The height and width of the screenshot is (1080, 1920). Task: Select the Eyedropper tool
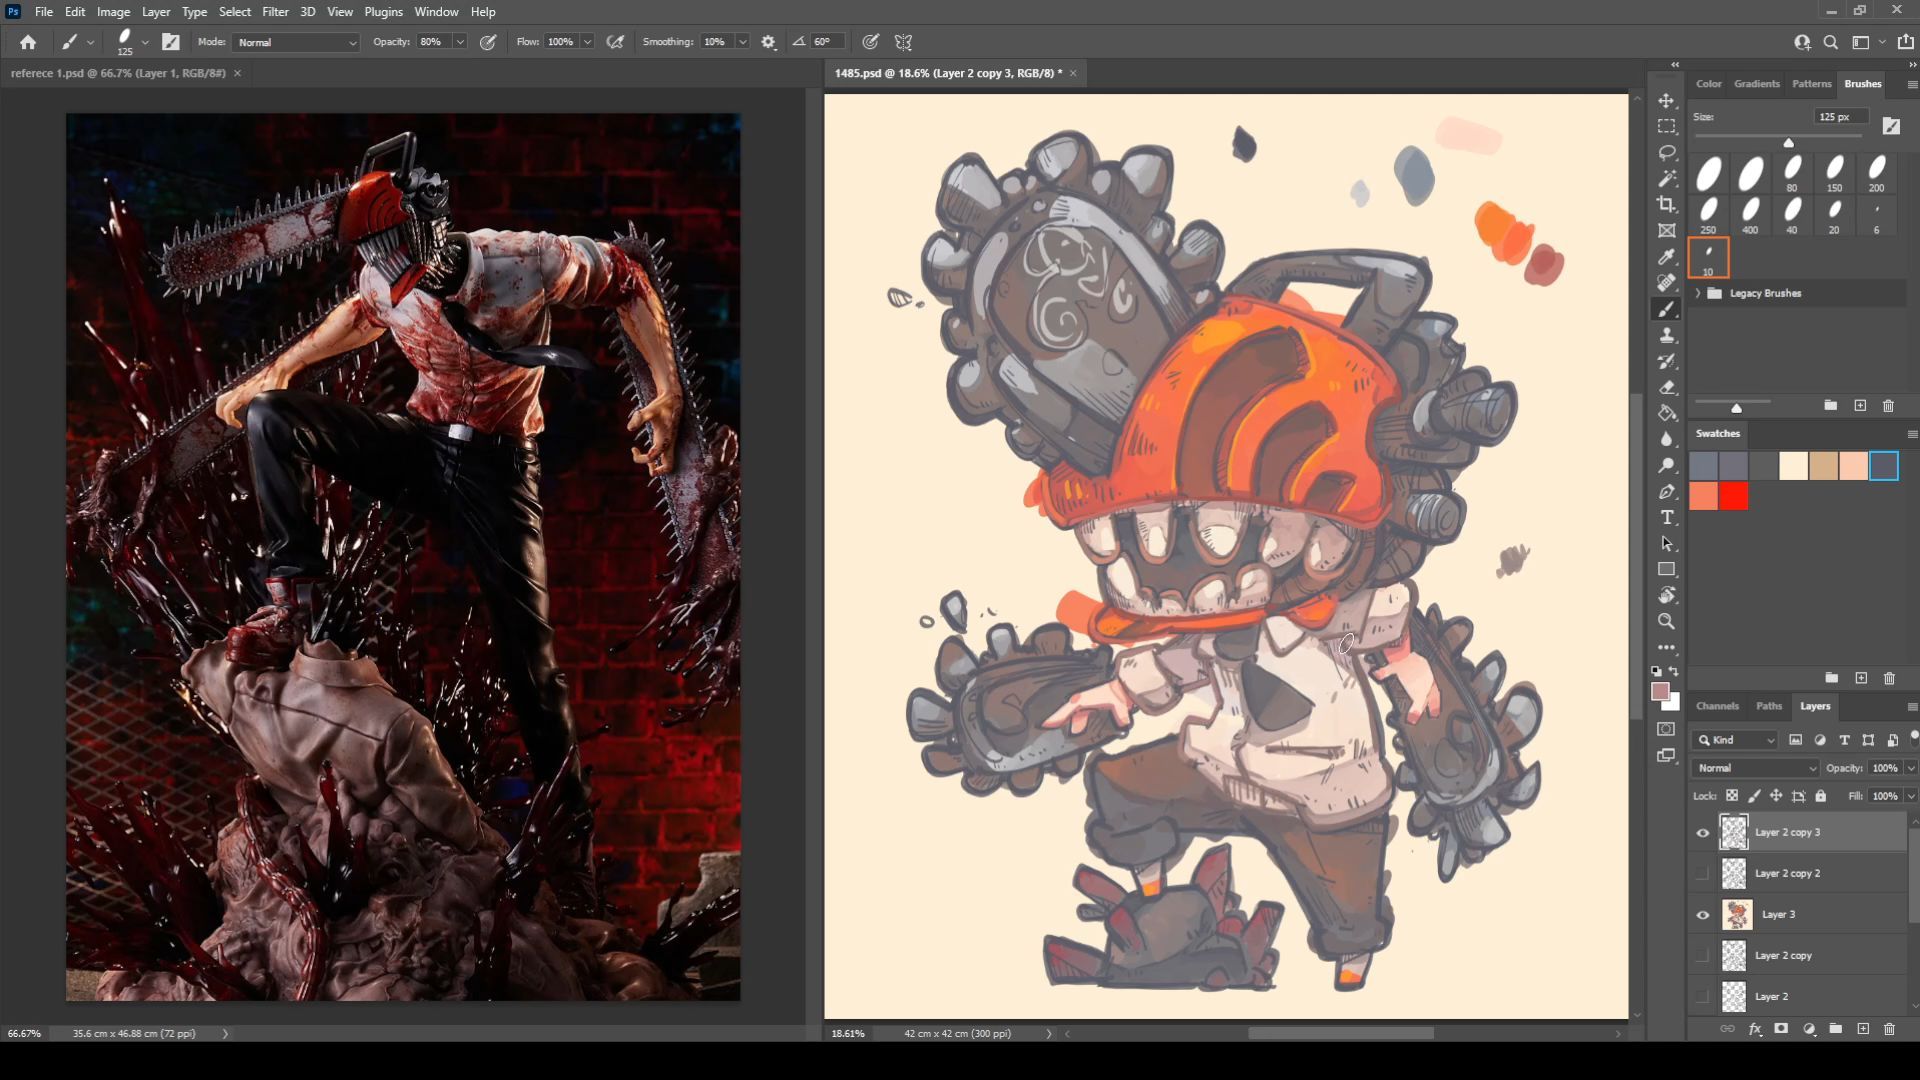point(1666,257)
